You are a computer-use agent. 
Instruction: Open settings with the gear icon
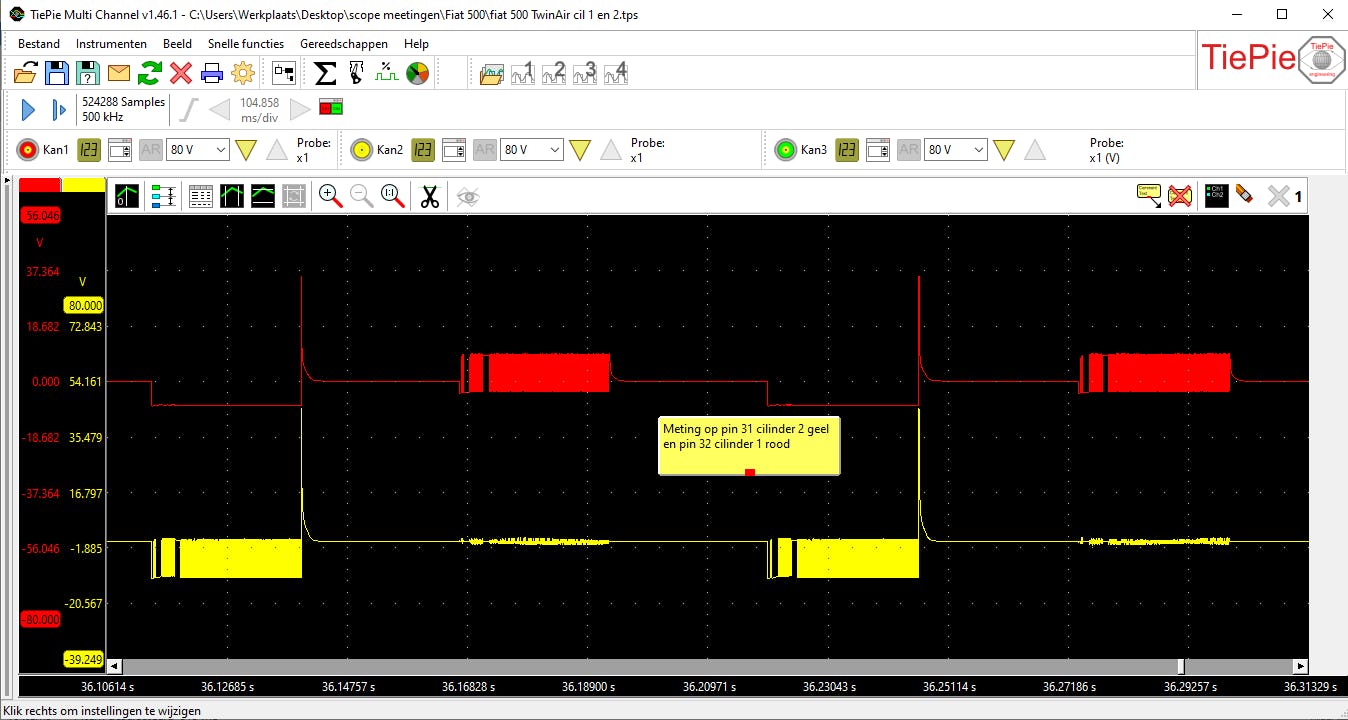(243, 73)
